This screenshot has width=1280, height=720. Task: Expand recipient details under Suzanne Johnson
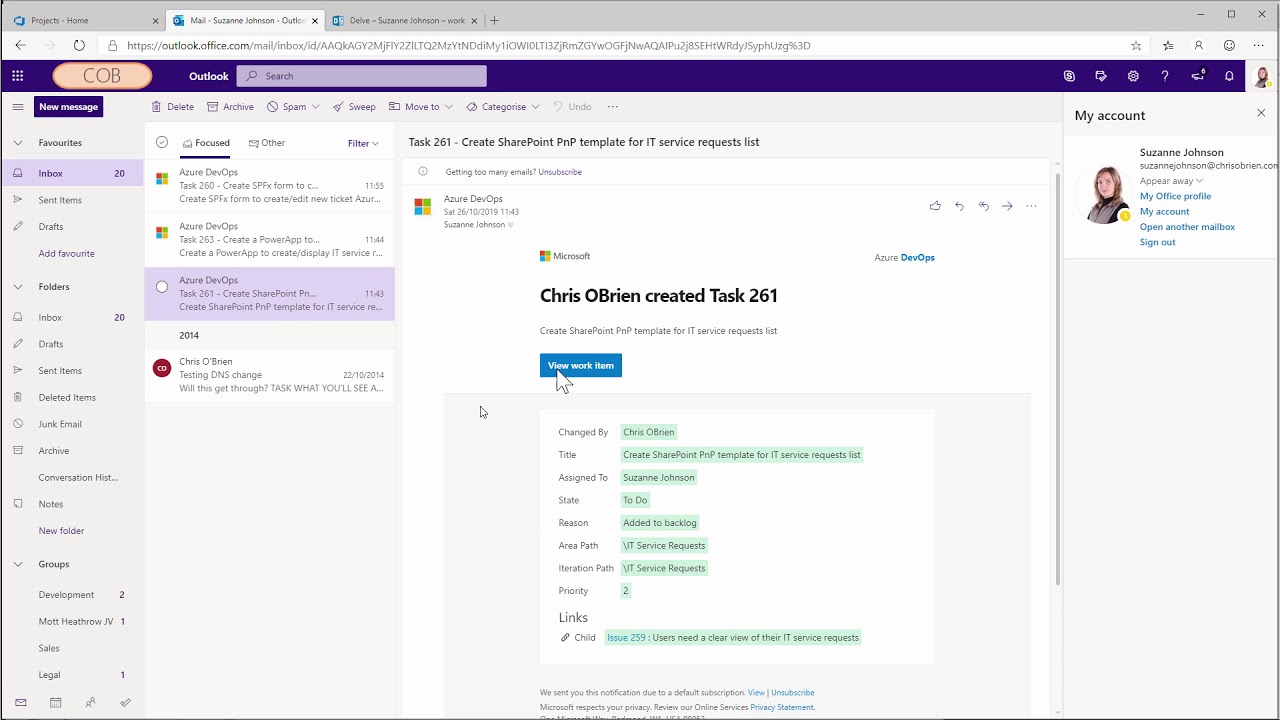click(x=511, y=225)
